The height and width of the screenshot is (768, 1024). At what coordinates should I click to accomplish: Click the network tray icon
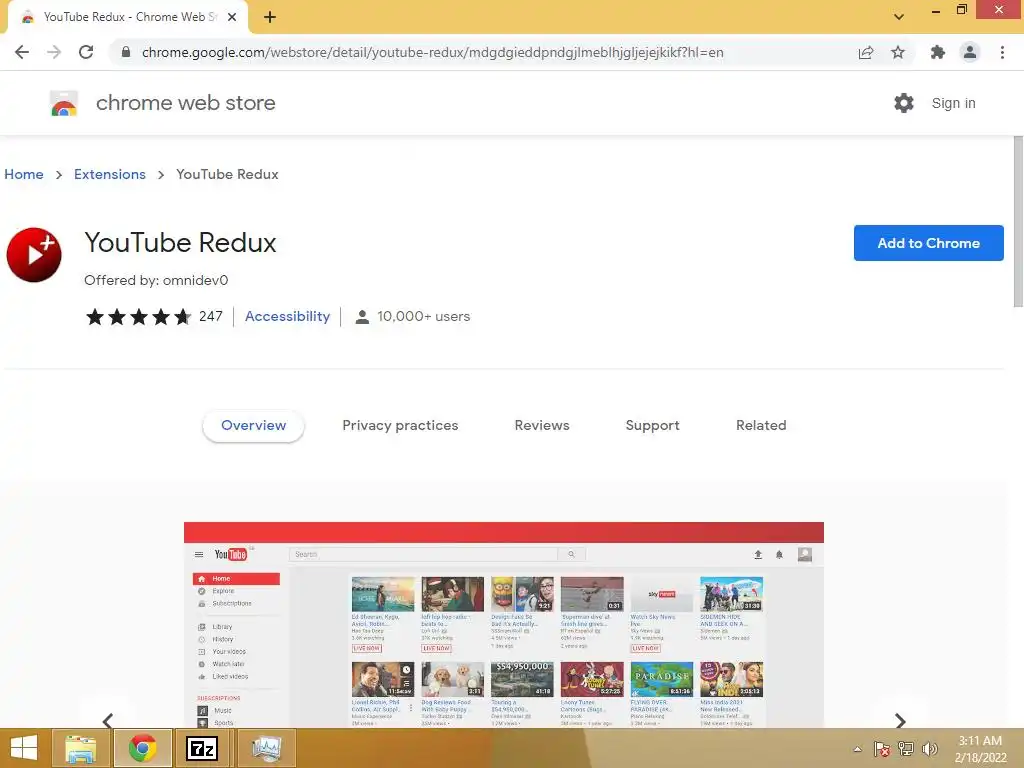[906, 749]
